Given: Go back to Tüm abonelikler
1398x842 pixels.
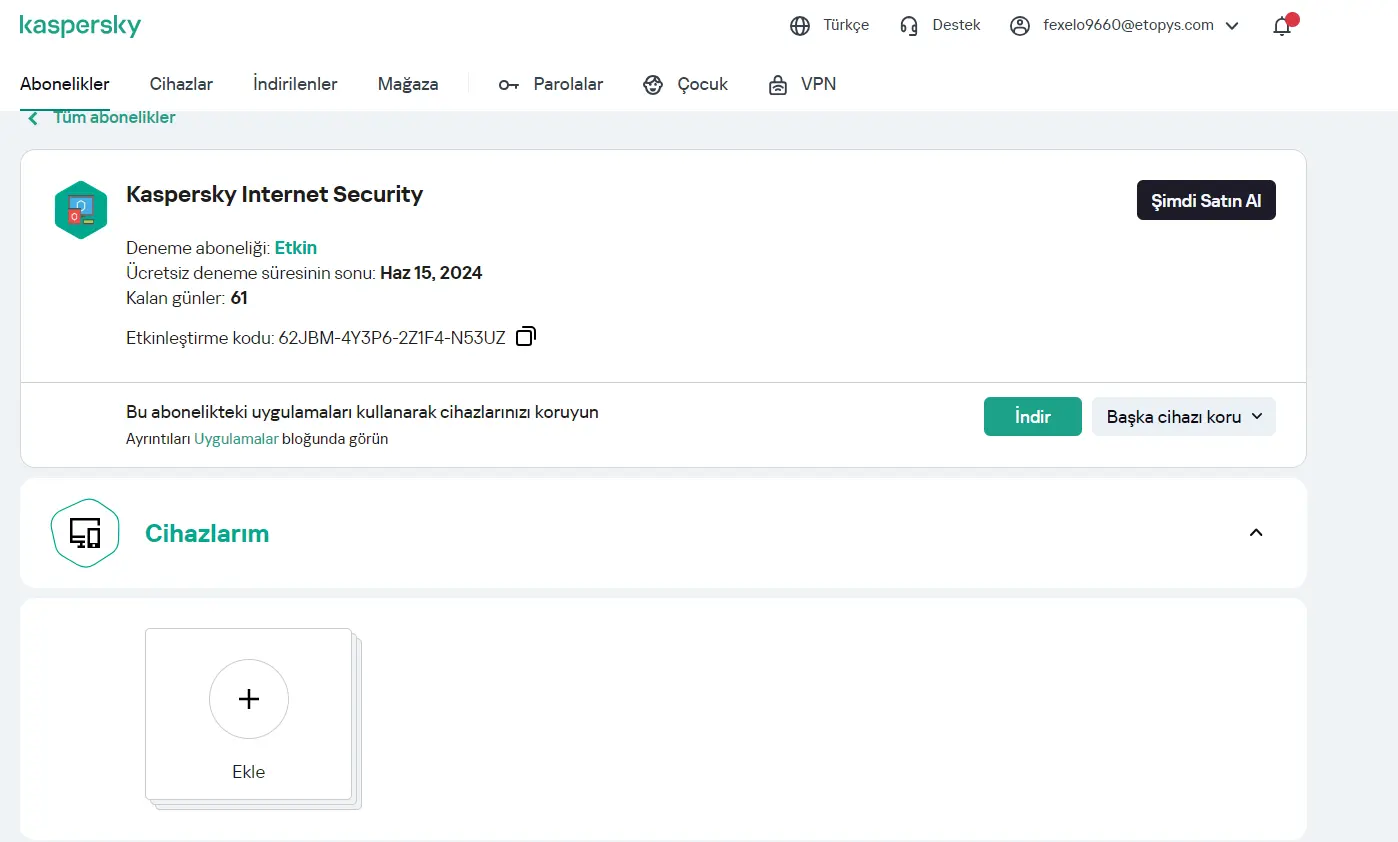Looking at the screenshot, I should pos(114,117).
